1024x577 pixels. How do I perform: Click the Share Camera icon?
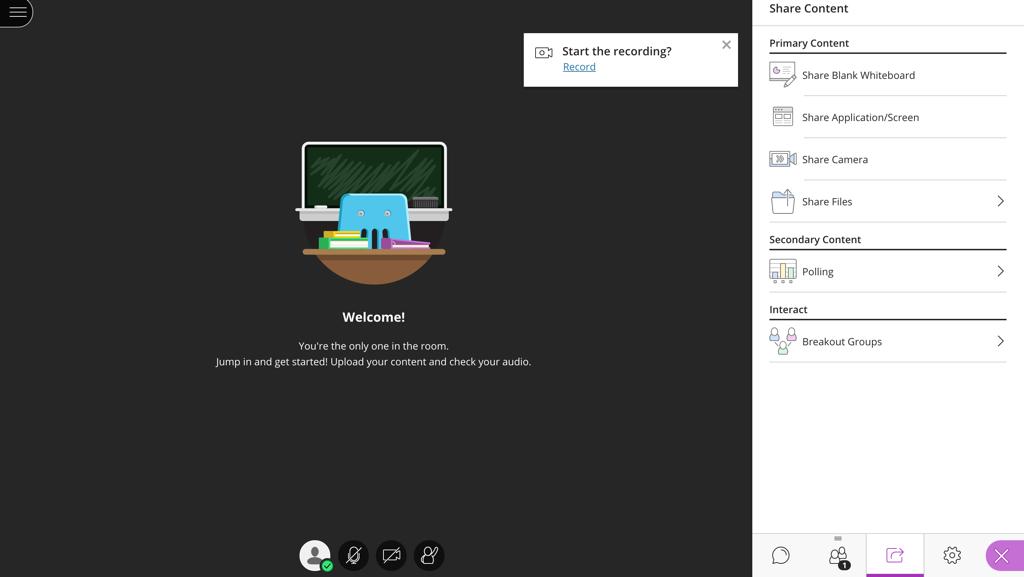(x=782, y=159)
